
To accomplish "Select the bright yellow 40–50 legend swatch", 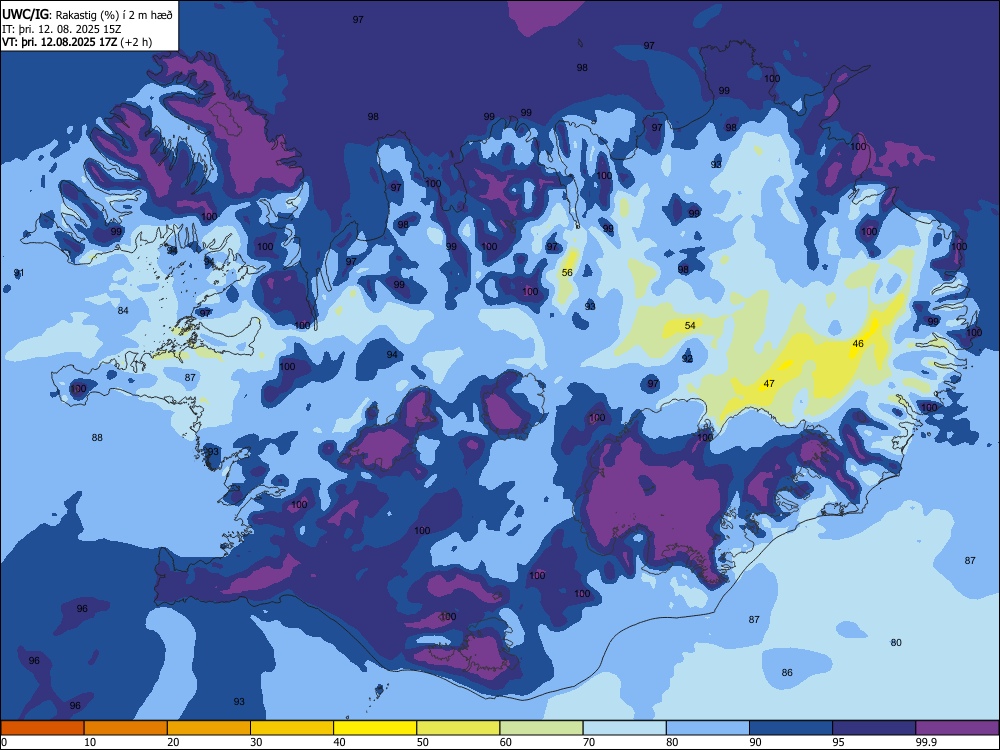I will click(x=375, y=728).
